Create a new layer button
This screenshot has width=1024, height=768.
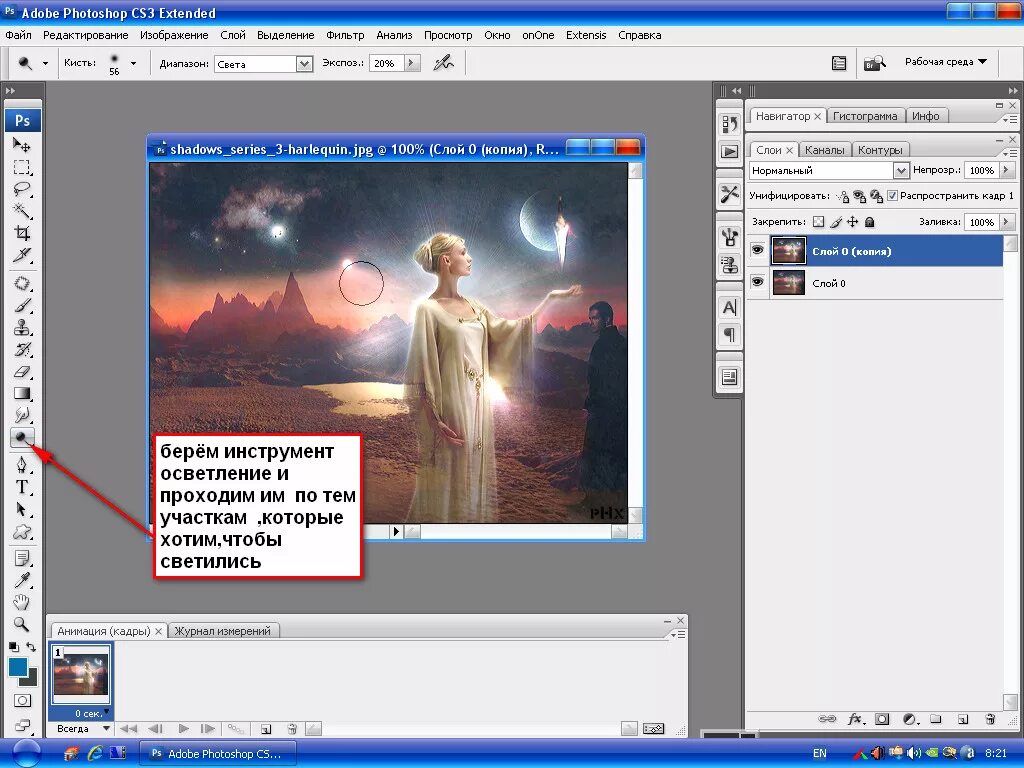(963, 719)
